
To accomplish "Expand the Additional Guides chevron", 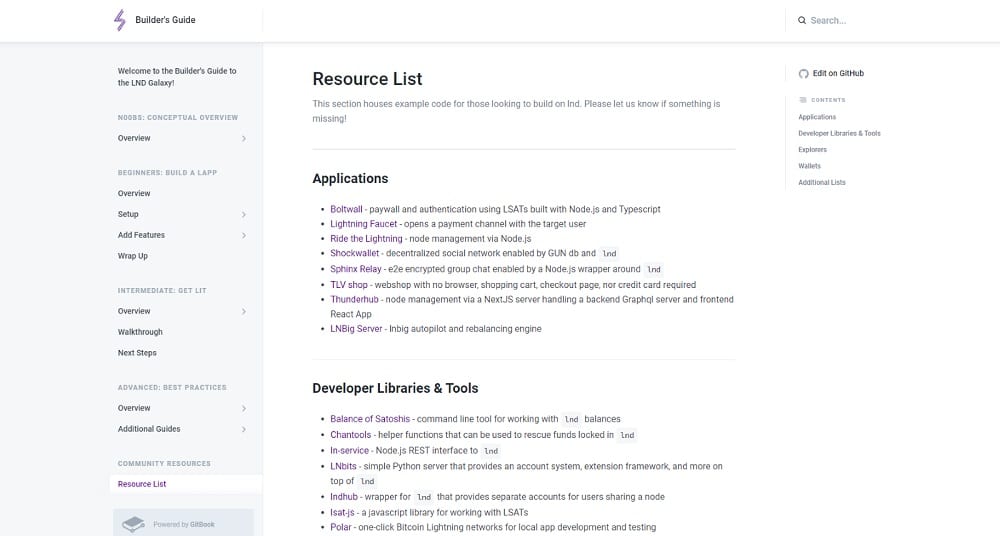I will pyautogui.click(x=244, y=429).
